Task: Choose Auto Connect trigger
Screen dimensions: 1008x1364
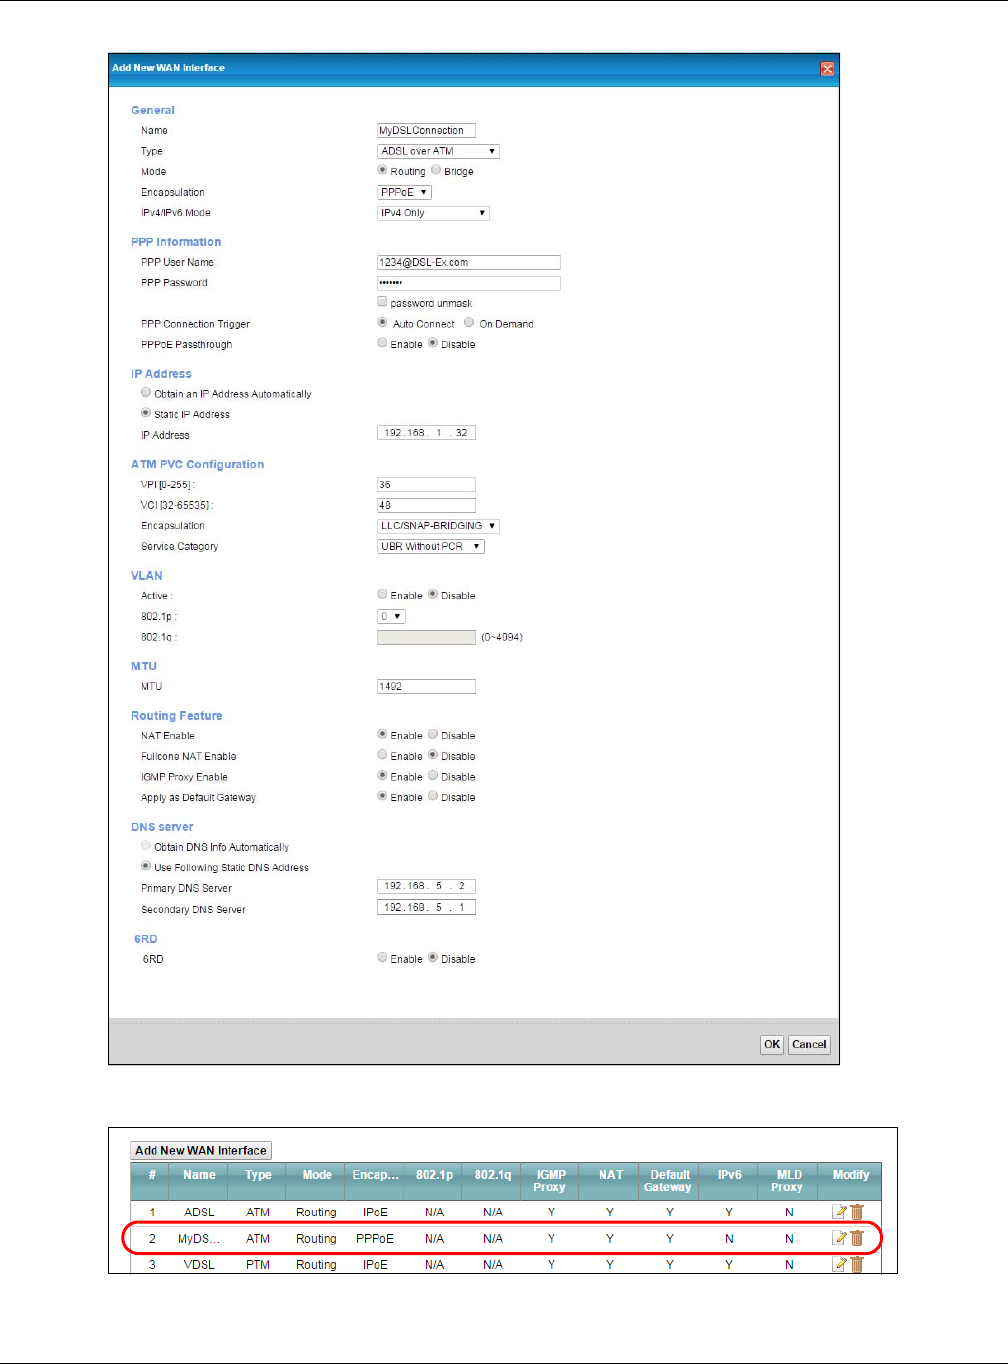Action: point(382,322)
